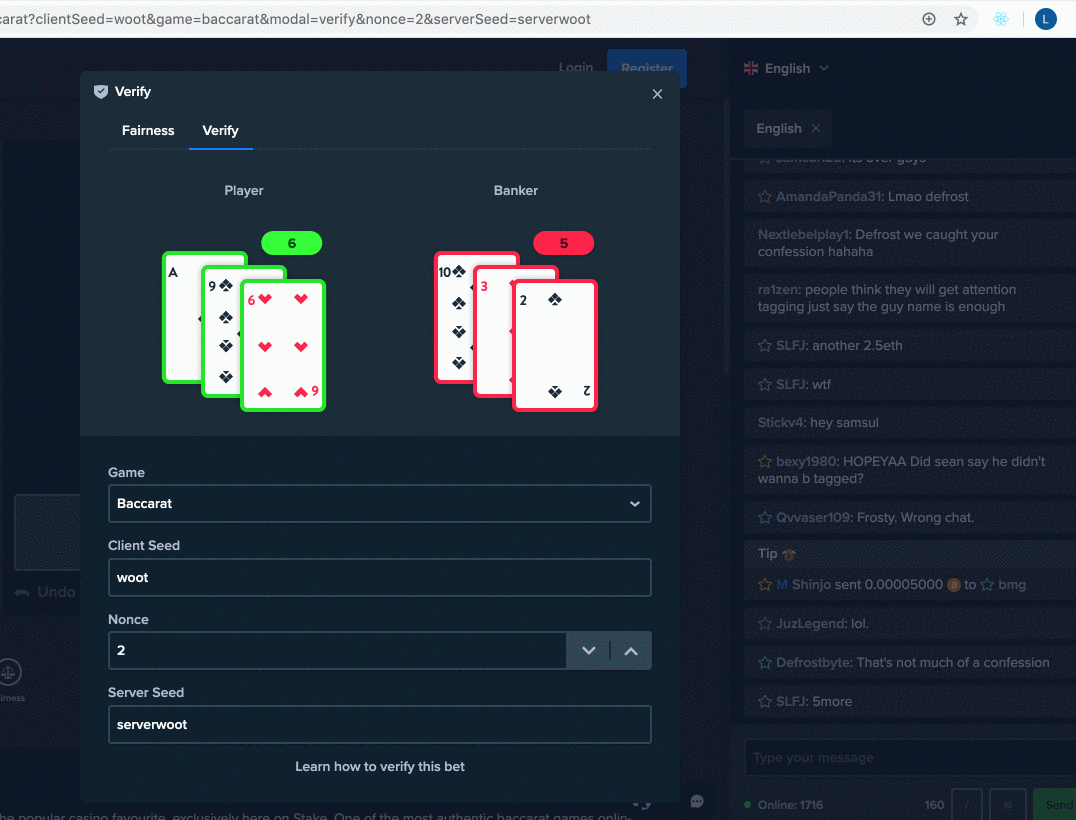Image resolution: width=1076 pixels, height=820 pixels.
Task: Click the Login link
Action: [575, 67]
